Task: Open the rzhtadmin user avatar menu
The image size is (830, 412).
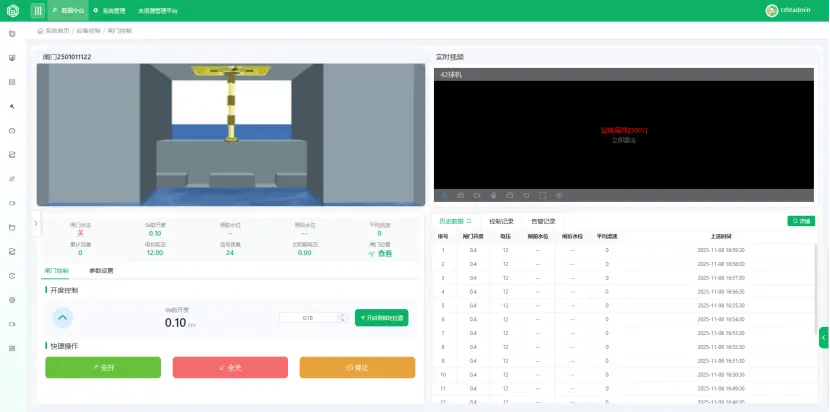Action: coord(772,11)
